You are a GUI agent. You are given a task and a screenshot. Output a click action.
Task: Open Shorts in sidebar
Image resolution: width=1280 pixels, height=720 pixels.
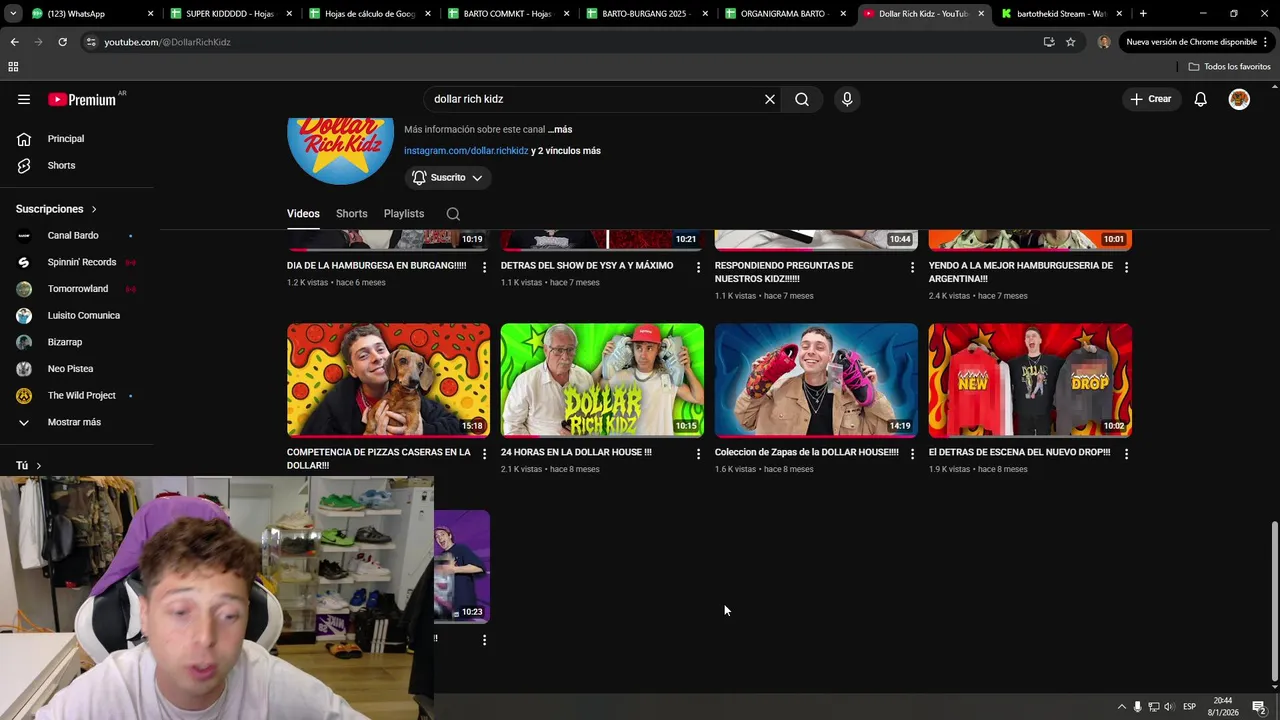[x=61, y=165]
